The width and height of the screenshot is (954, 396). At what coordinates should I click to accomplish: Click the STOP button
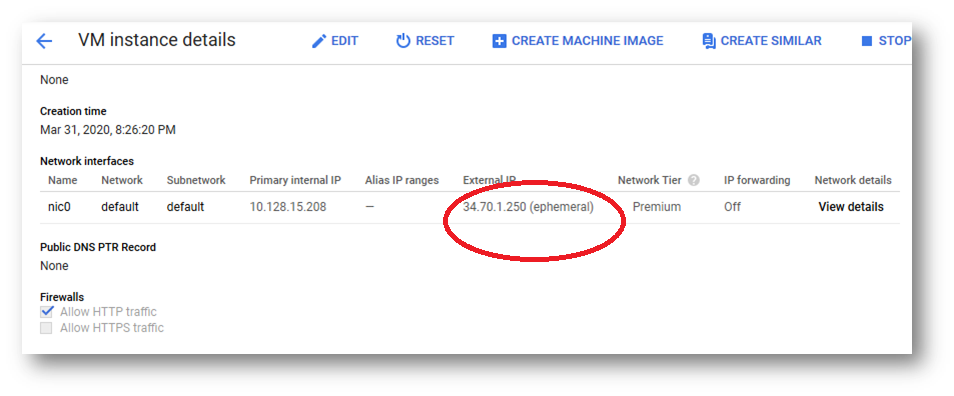point(886,41)
